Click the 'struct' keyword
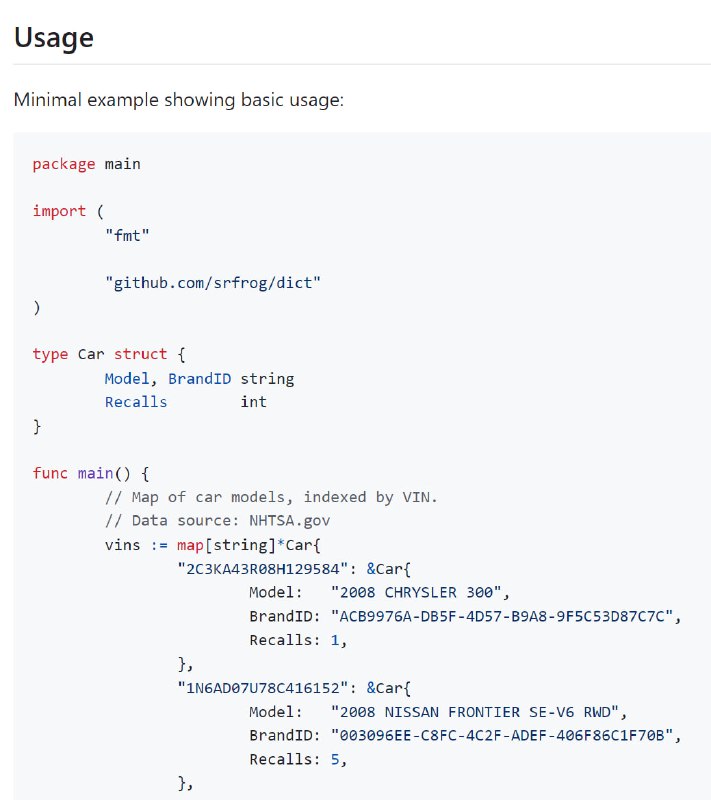This screenshot has height=800, width=711. click(x=140, y=354)
